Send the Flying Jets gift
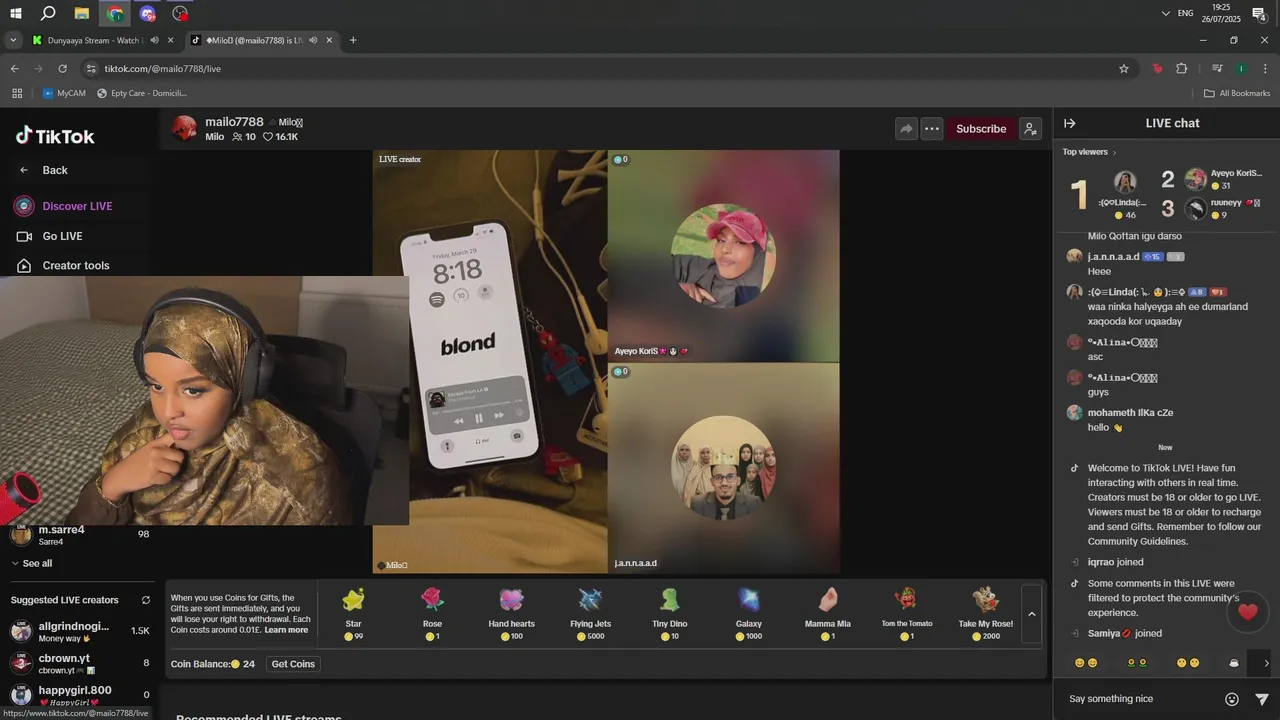This screenshot has height=720, width=1280. (590, 613)
